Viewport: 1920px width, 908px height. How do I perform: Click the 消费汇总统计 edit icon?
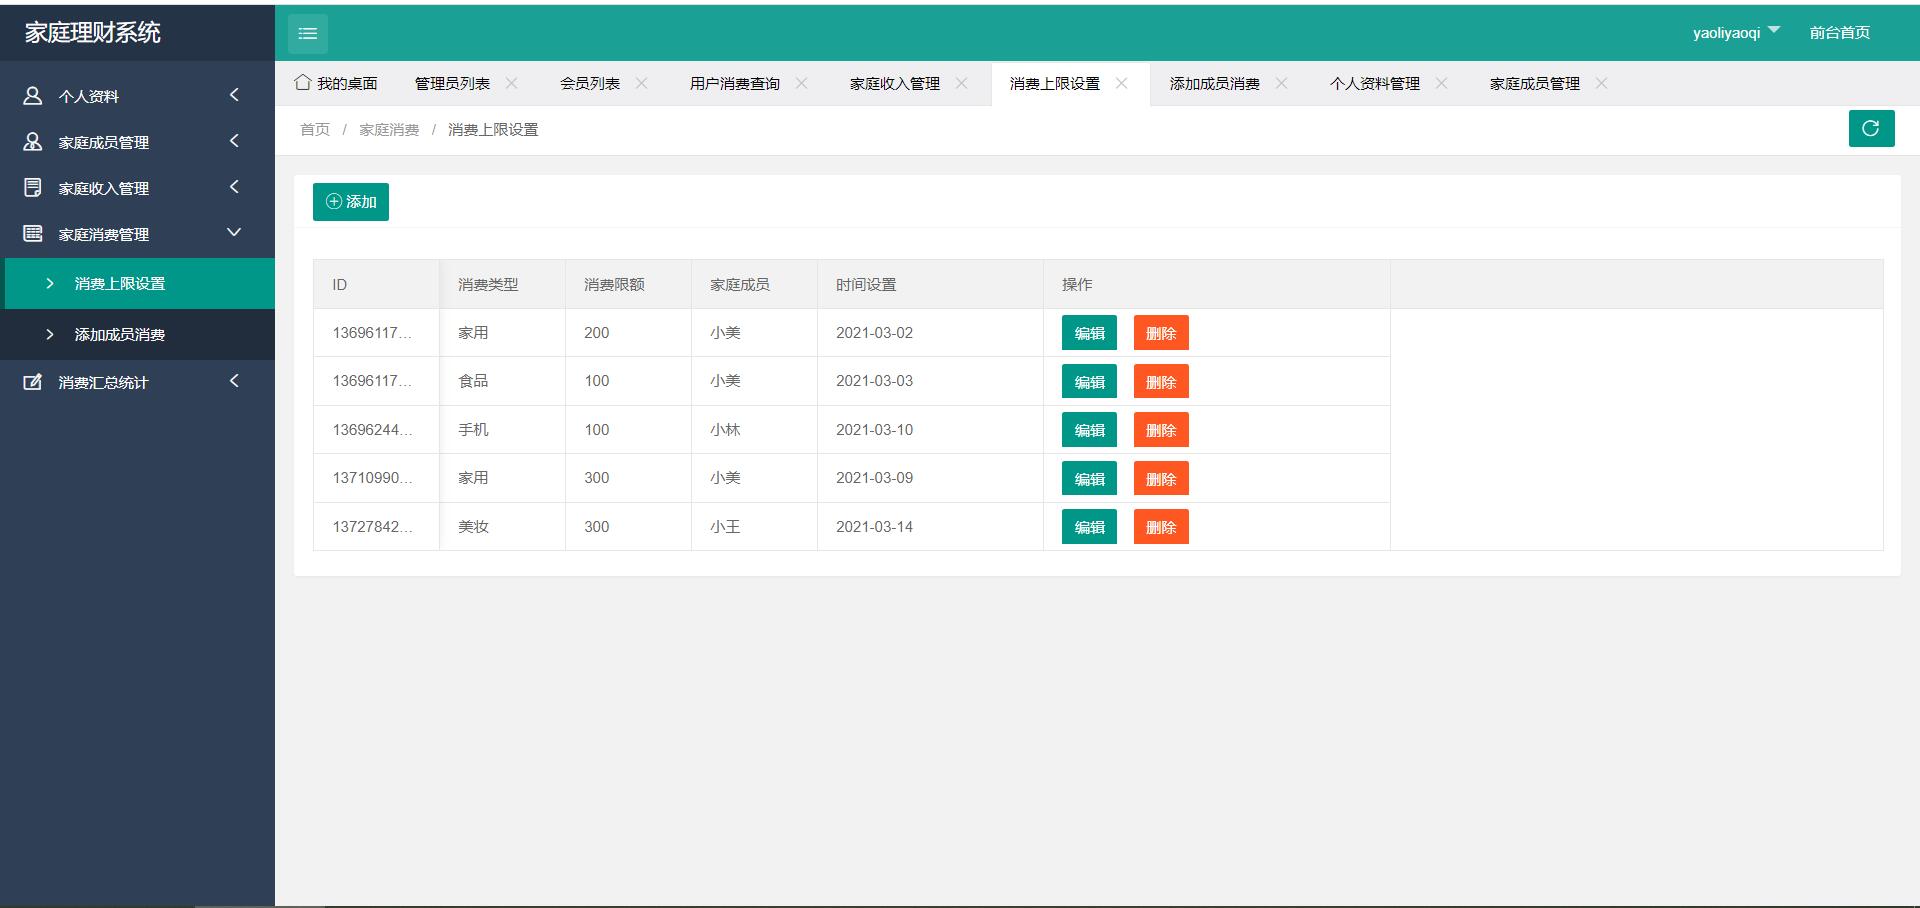pos(33,382)
